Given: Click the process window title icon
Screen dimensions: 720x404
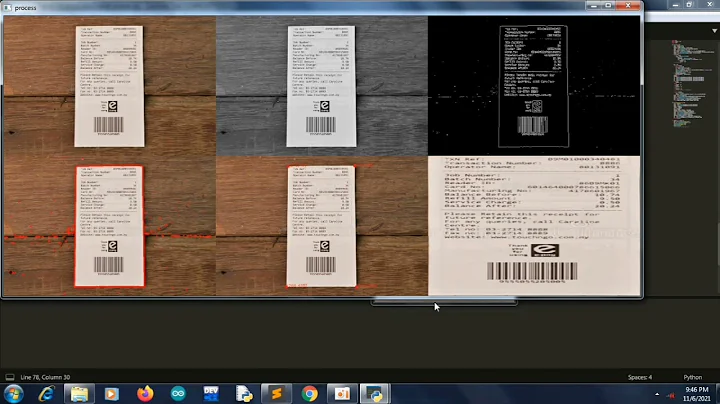Looking at the screenshot, I should click(x=7, y=7).
